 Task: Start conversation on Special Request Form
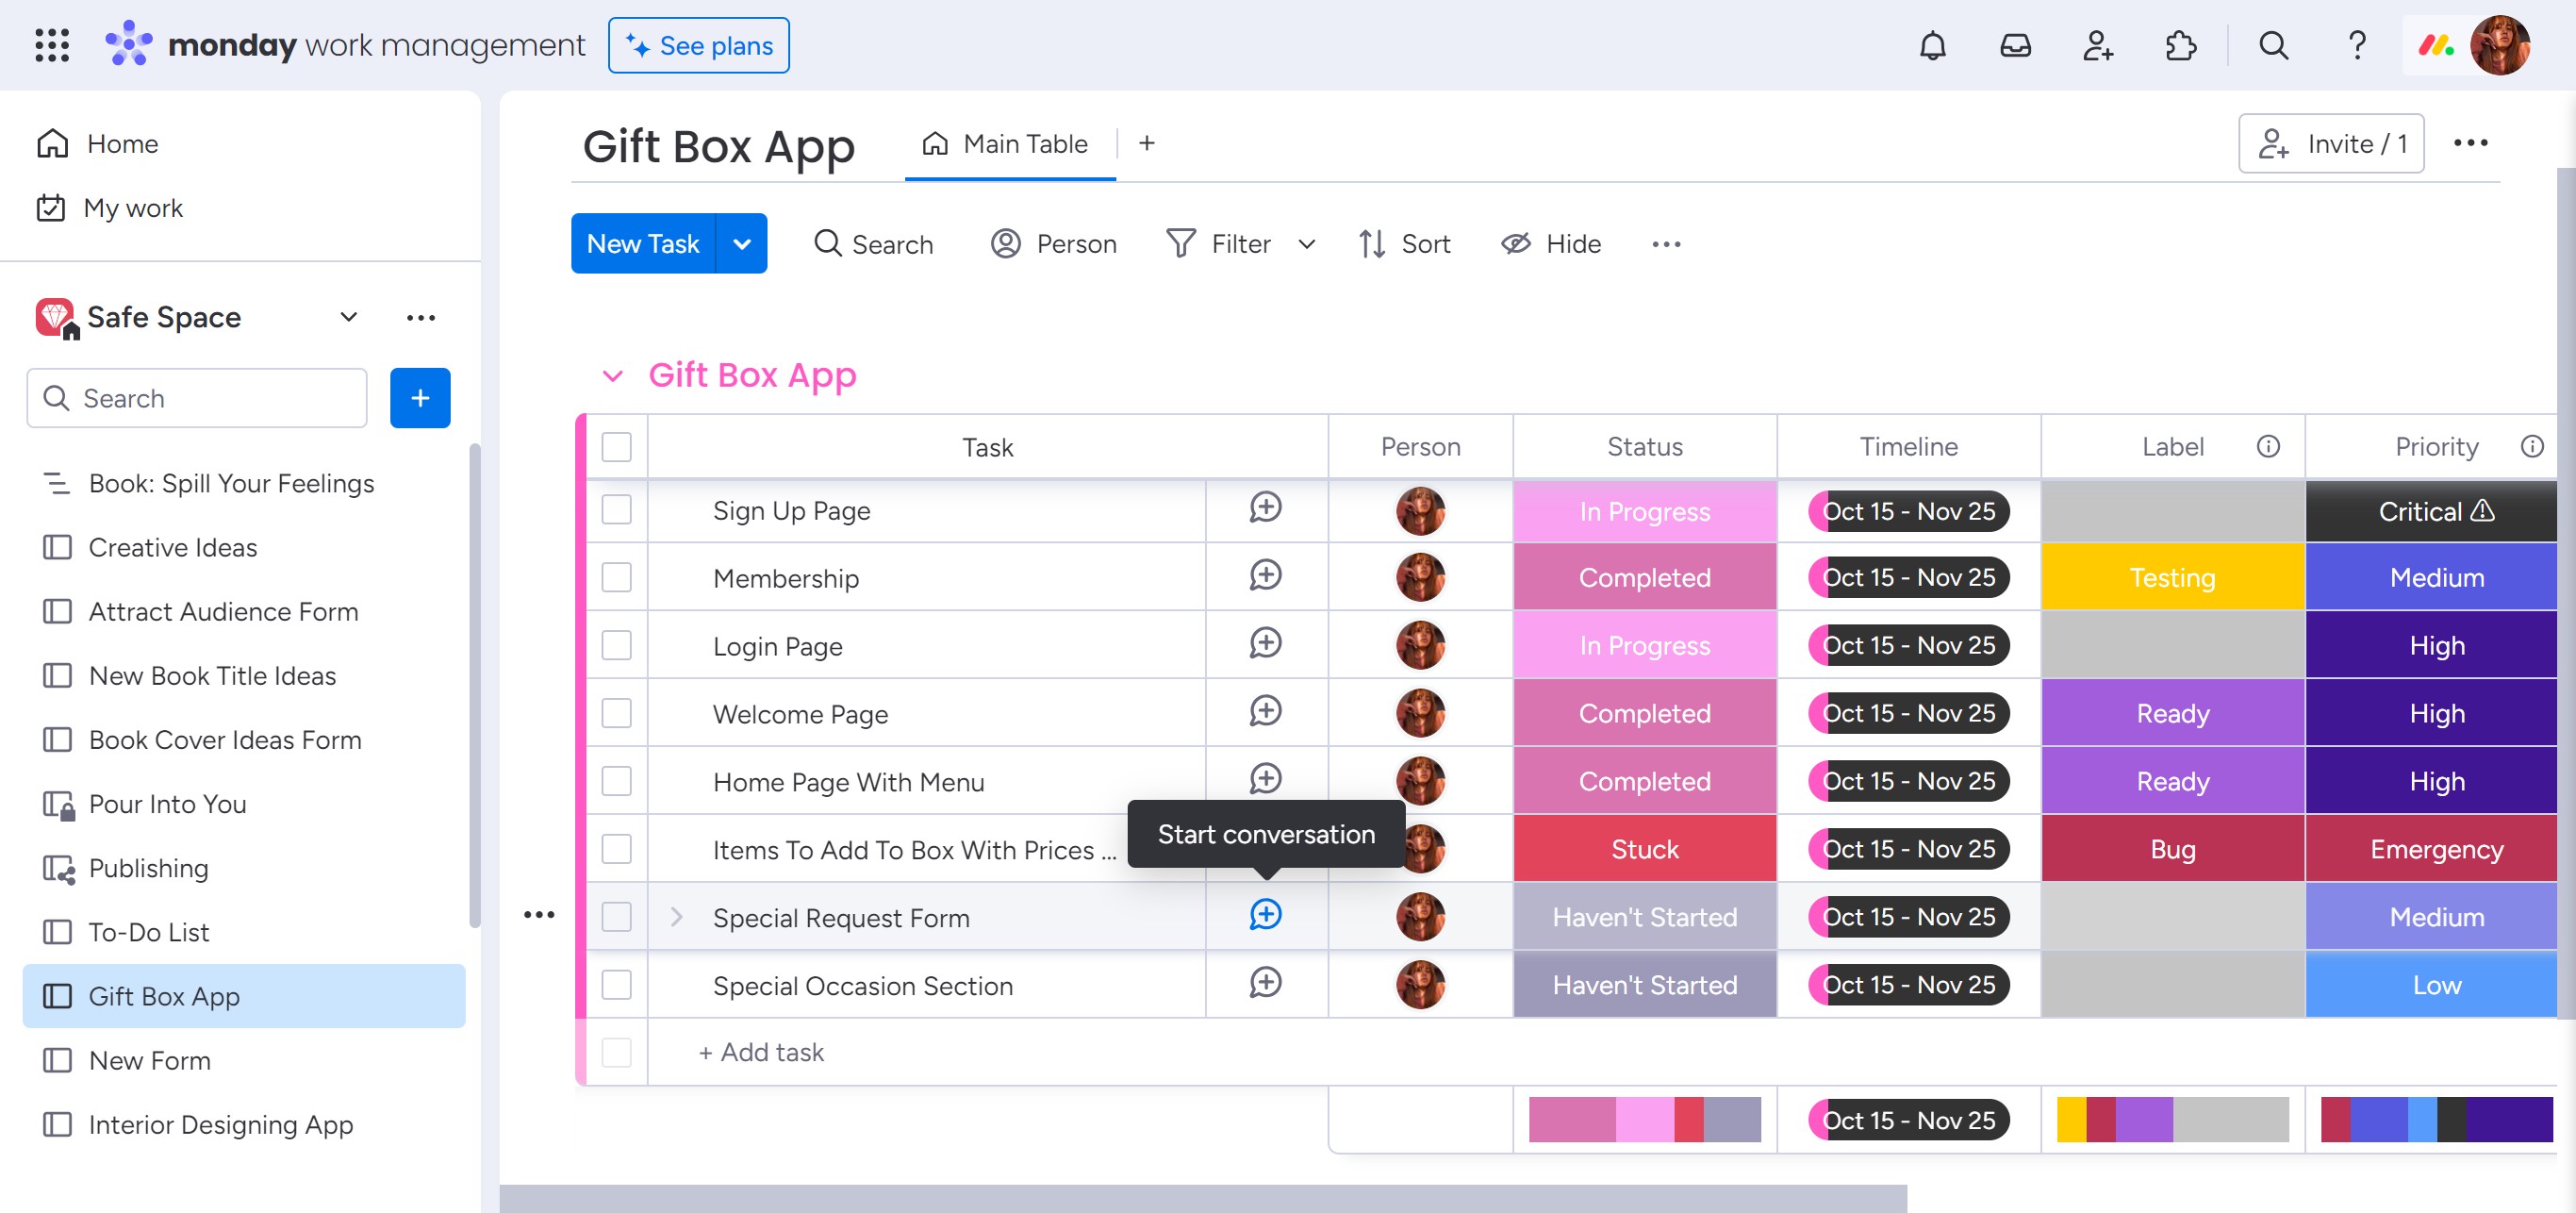pos(1265,915)
